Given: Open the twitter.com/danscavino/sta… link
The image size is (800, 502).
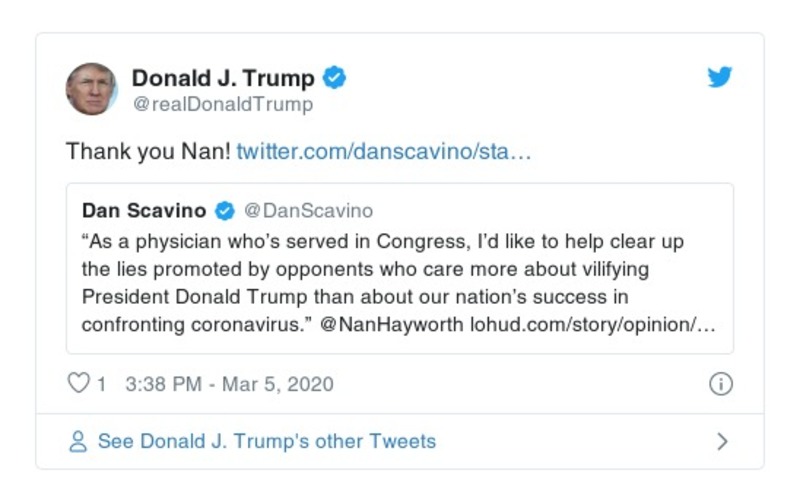Looking at the screenshot, I should tap(384, 152).
